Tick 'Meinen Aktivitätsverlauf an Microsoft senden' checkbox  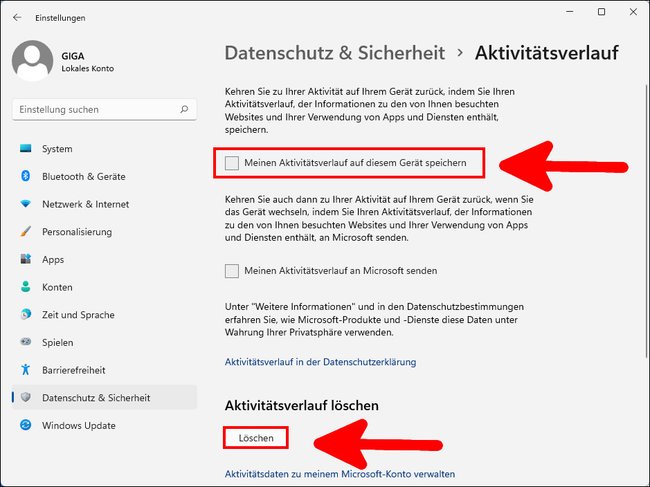(232, 271)
